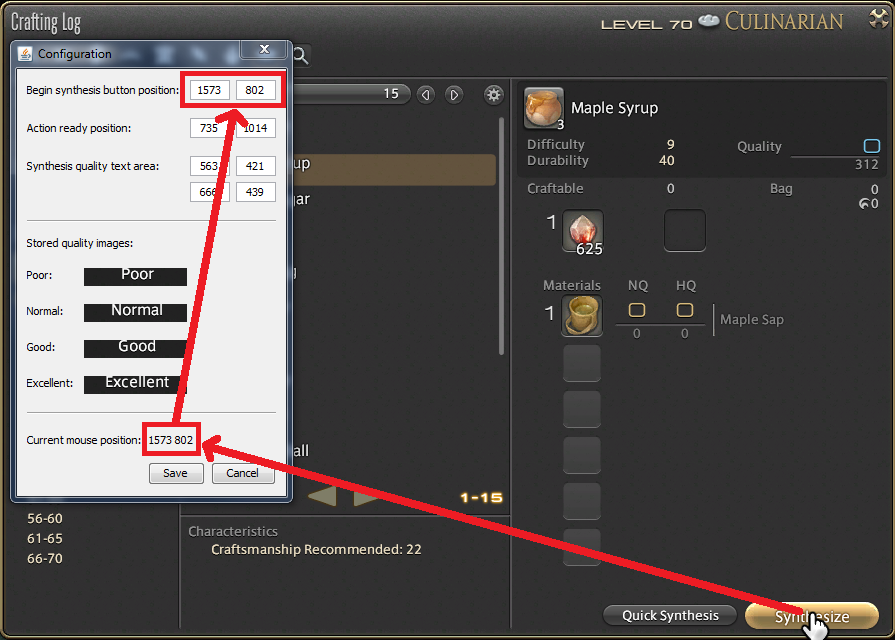Click the Maple Syrup recipe title
Screen dimensions: 895x640
[x=614, y=108]
